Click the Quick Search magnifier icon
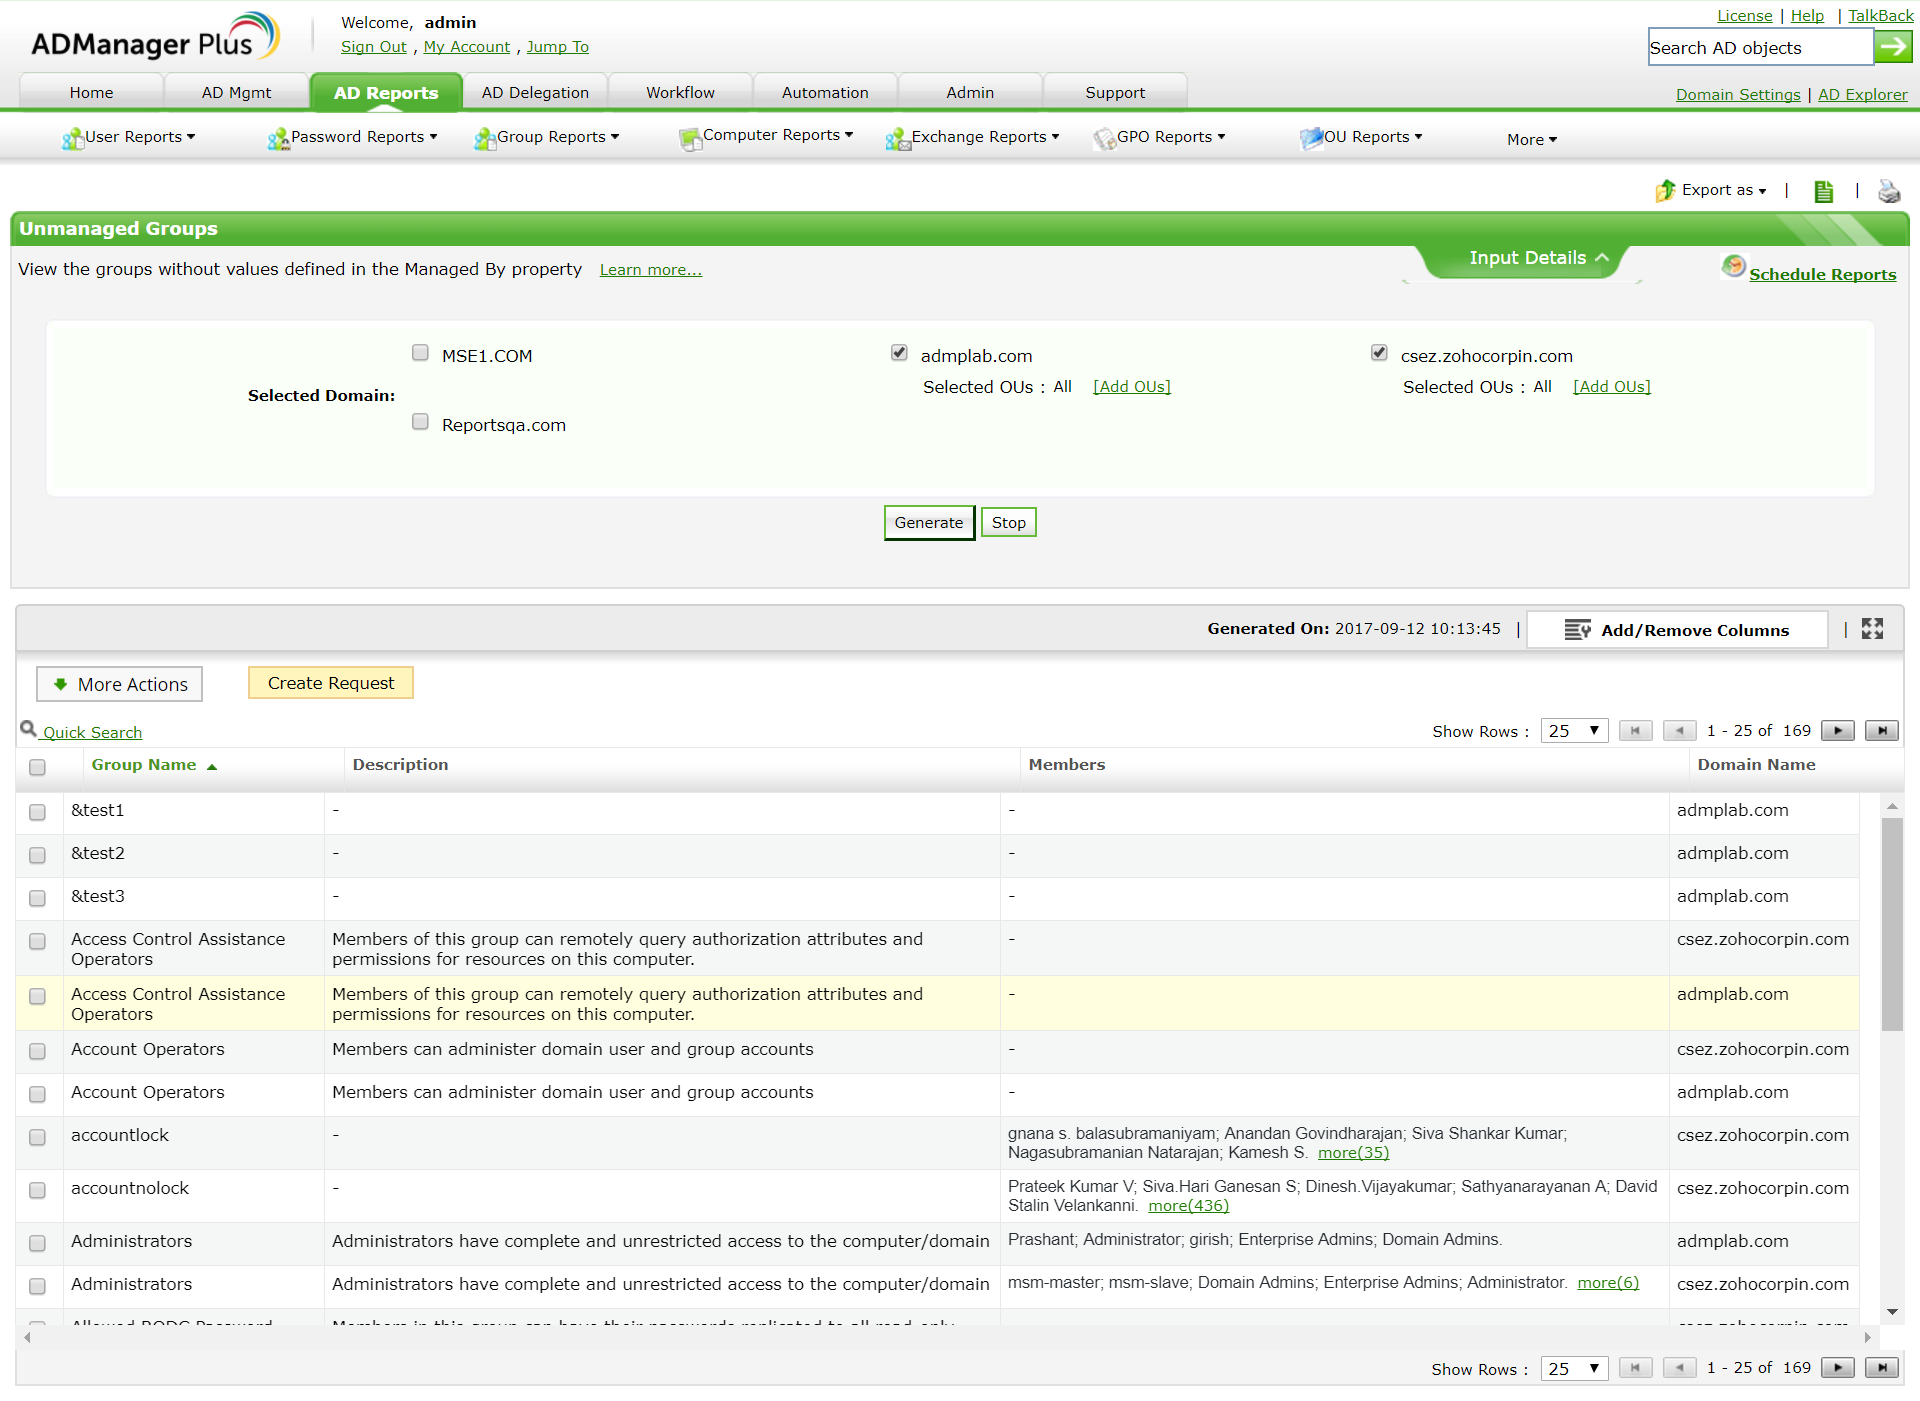Viewport: 1920px width, 1401px height. (x=28, y=729)
